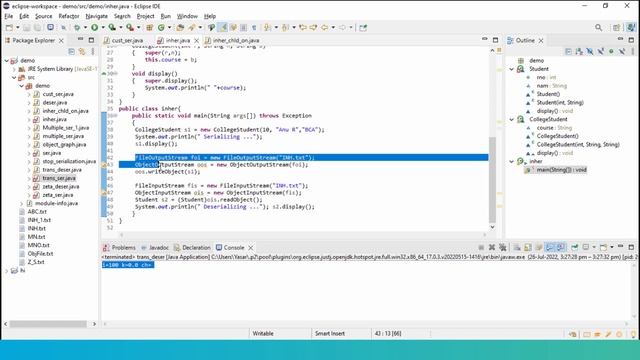This screenshot has height=360, width=640.
Task: Collapse the src folder node
Action: coord(14,78)
